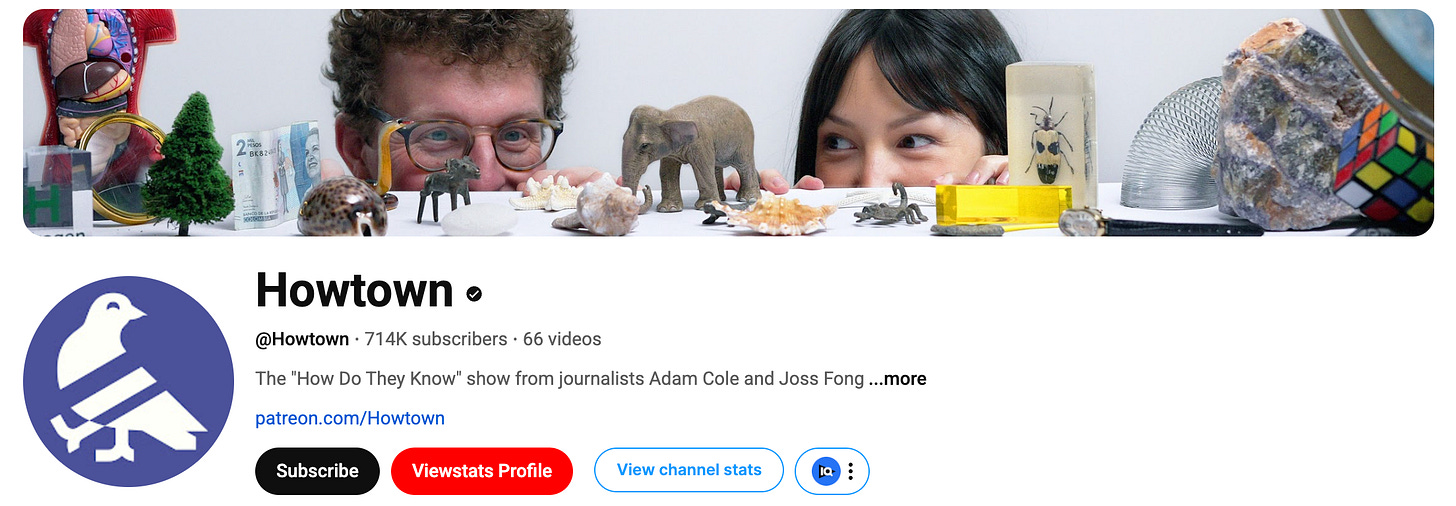Screen dimensions: 1456x506
Task: Subscribe to the Howtown channel
Action: 317,471
